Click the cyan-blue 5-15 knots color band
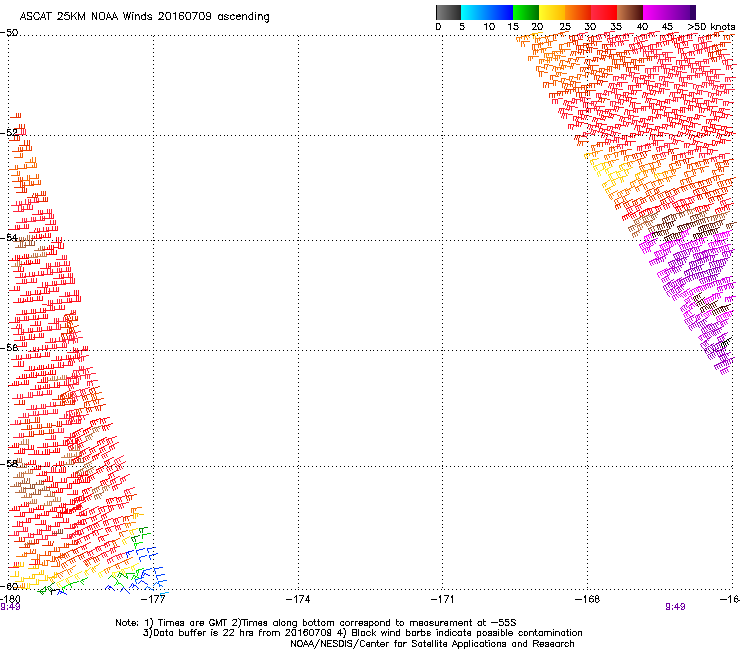This screenshot has height=650, width=740. point(487,12)
